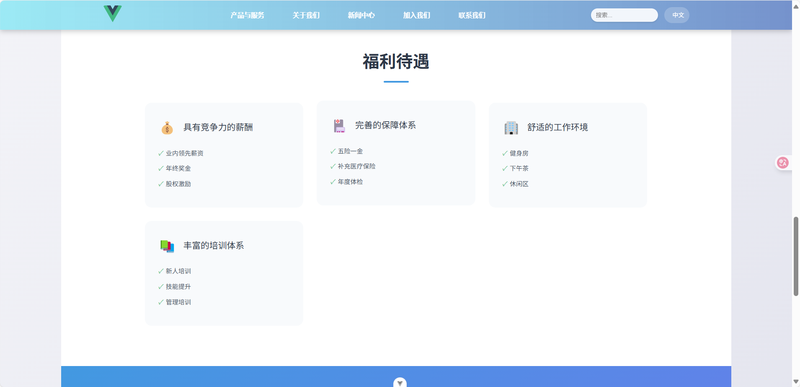Click the checkmark icon before 年终奖金
This screenshot has width=800, height=387.
pos(161,168)
